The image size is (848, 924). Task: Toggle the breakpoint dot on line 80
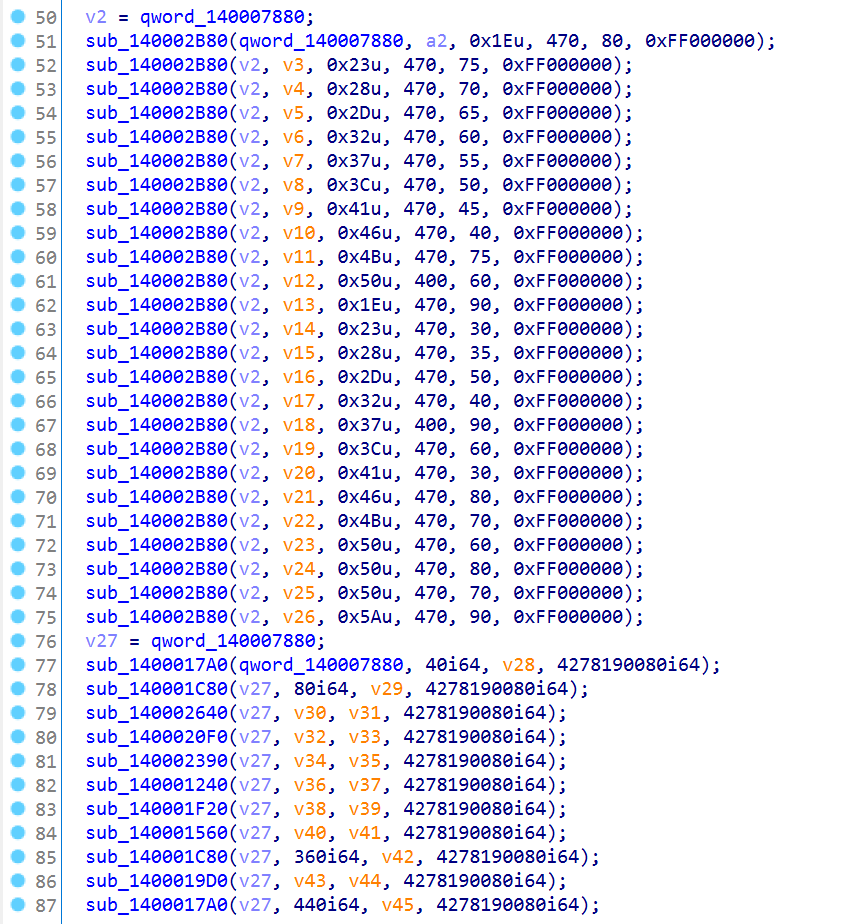(x=18, y=737)
